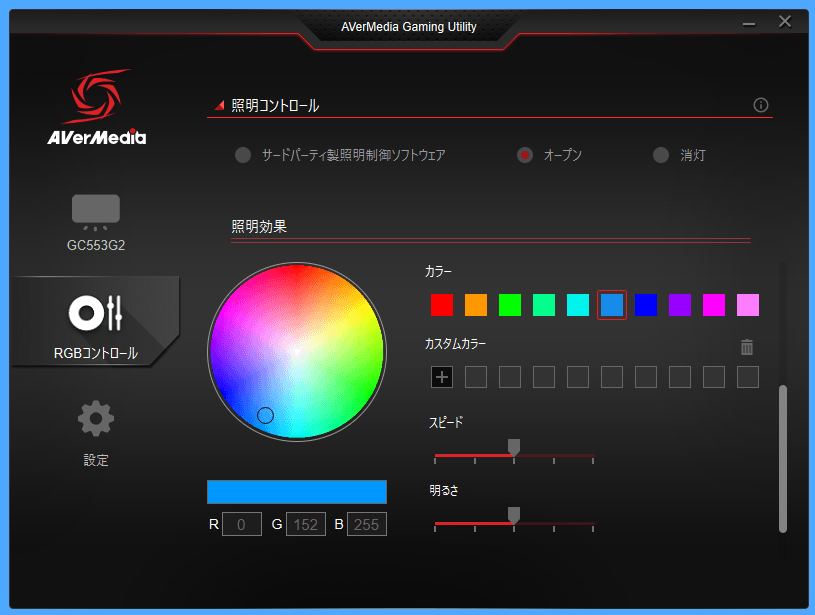Choose the cyan color swatch

click(x=578, y=305)
